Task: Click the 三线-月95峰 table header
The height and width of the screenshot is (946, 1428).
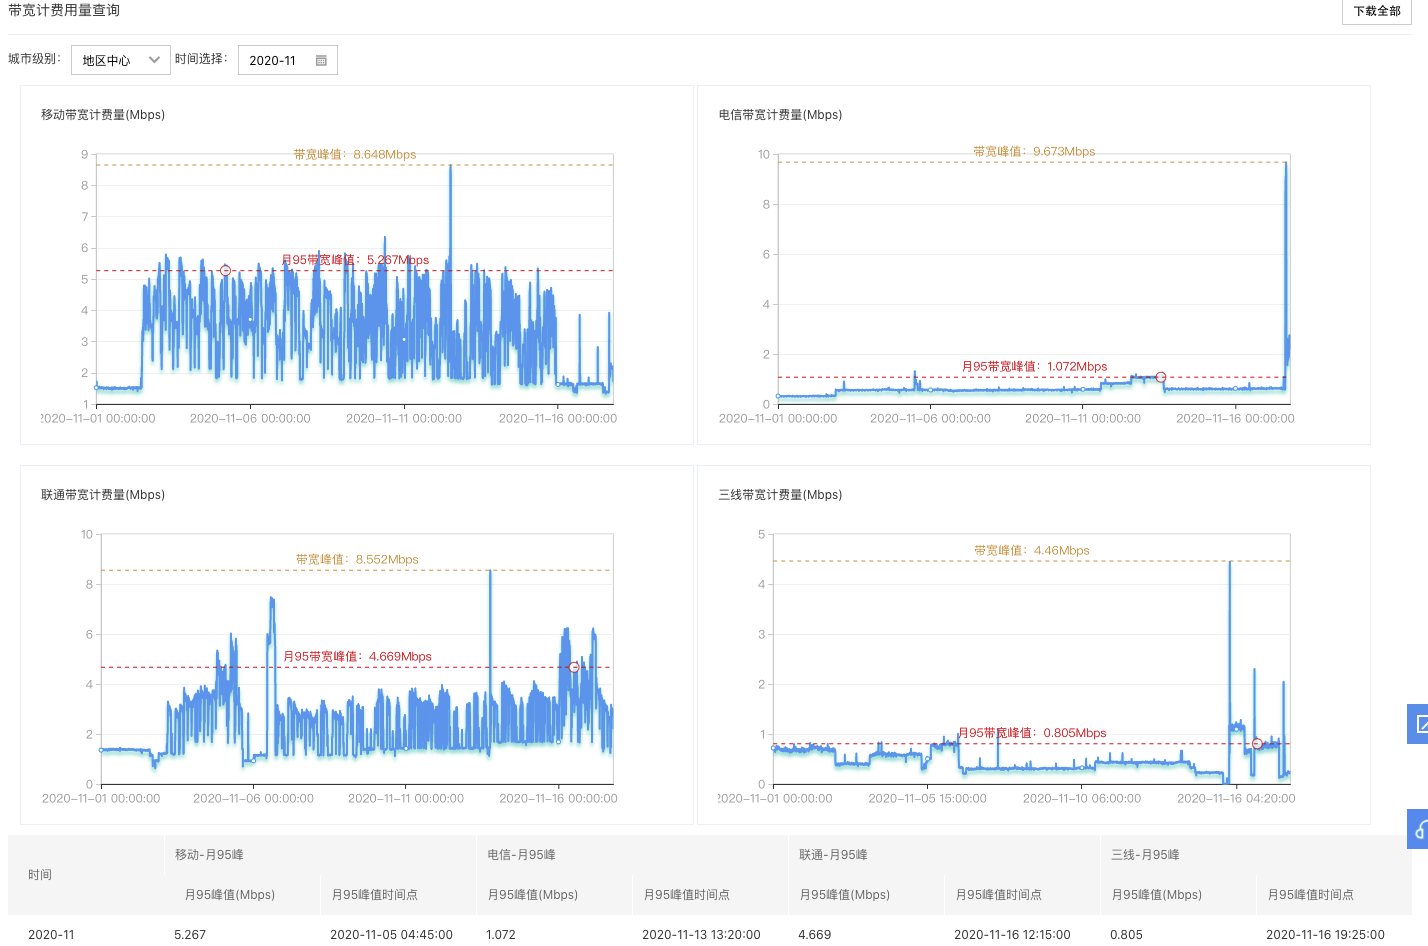Action: tap(1145, 855)
